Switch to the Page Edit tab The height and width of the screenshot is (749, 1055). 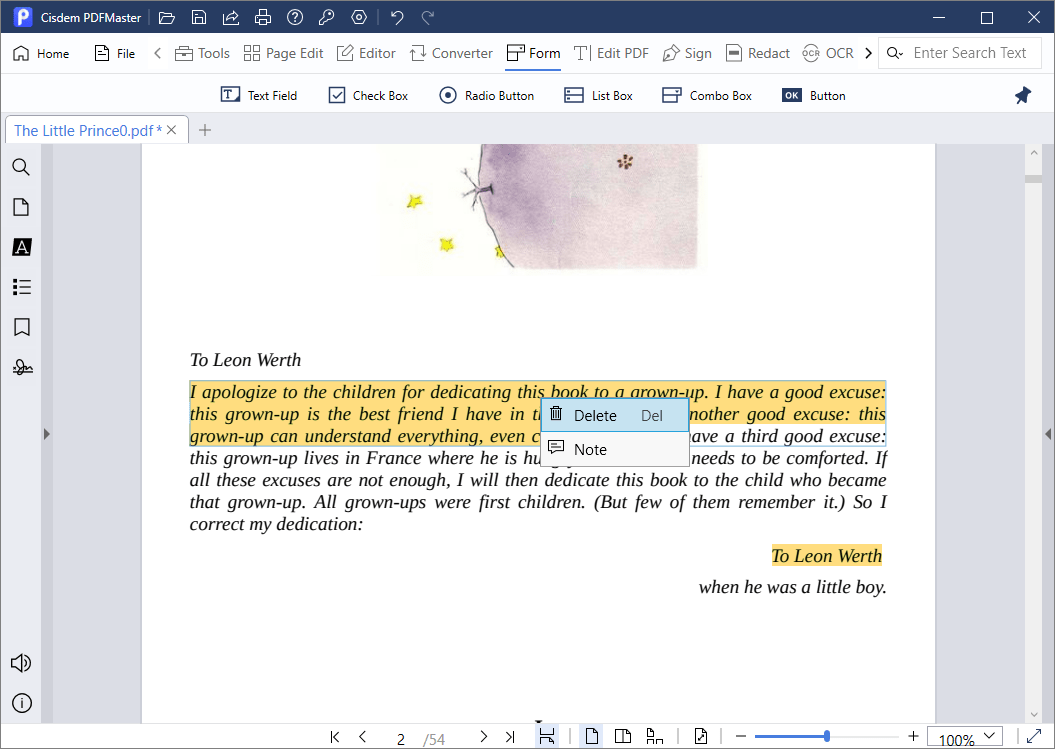tap(283, 53)
